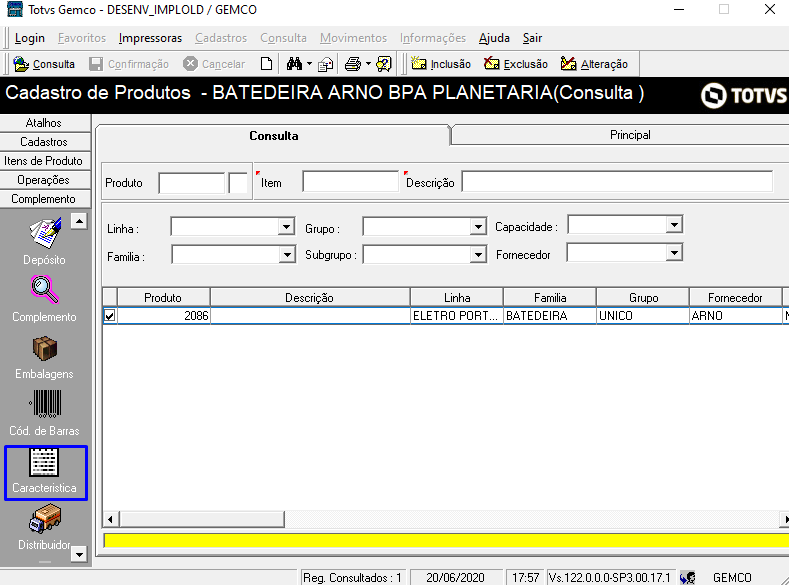Switch to the Principal tab
This screenshot has height=585, width=789.
[630, 135]
